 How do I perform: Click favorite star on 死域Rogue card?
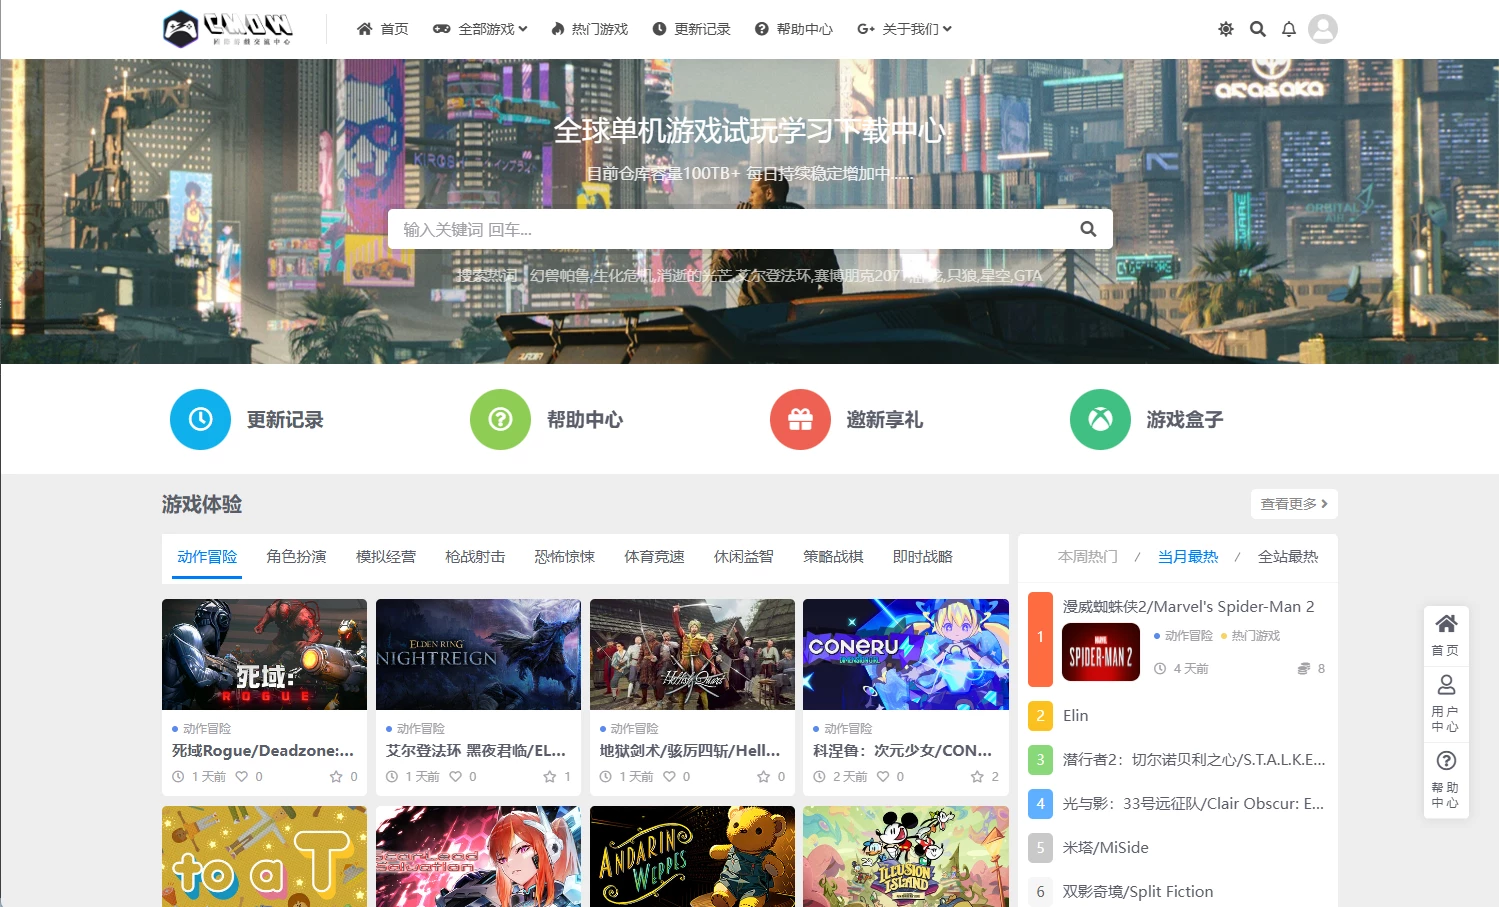pos(336,776)
